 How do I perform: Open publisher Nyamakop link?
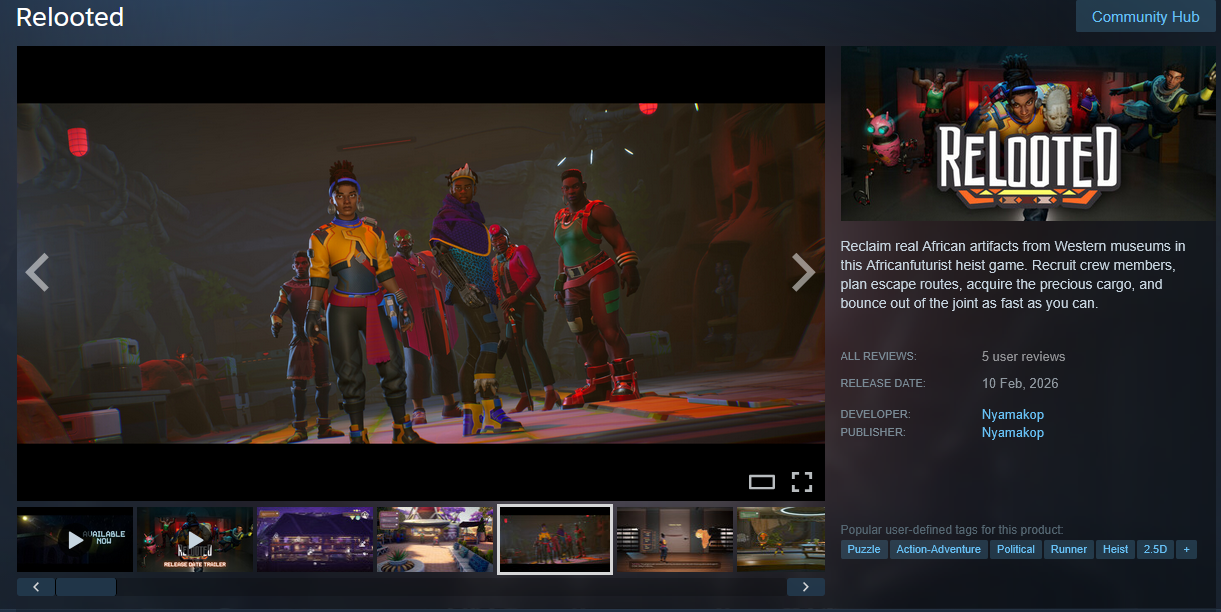pos(1013,432)
